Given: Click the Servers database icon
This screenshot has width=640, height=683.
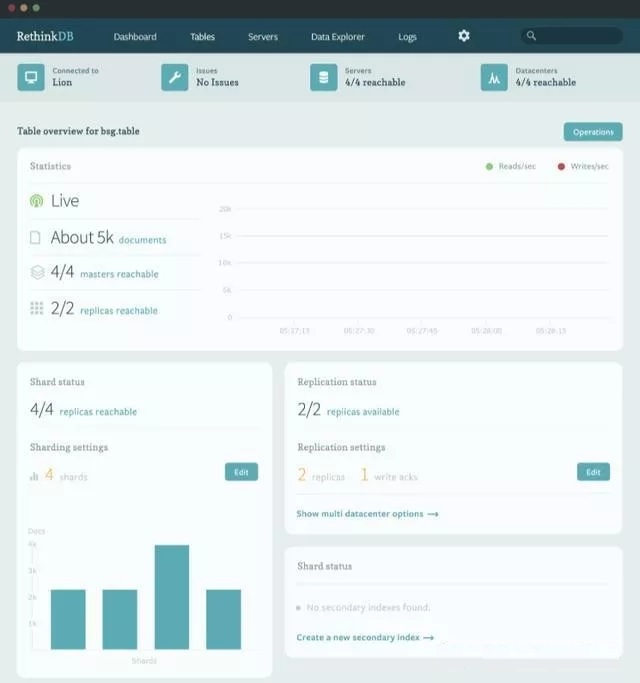Looking at the screenshot, I should [x=323, y=77].
